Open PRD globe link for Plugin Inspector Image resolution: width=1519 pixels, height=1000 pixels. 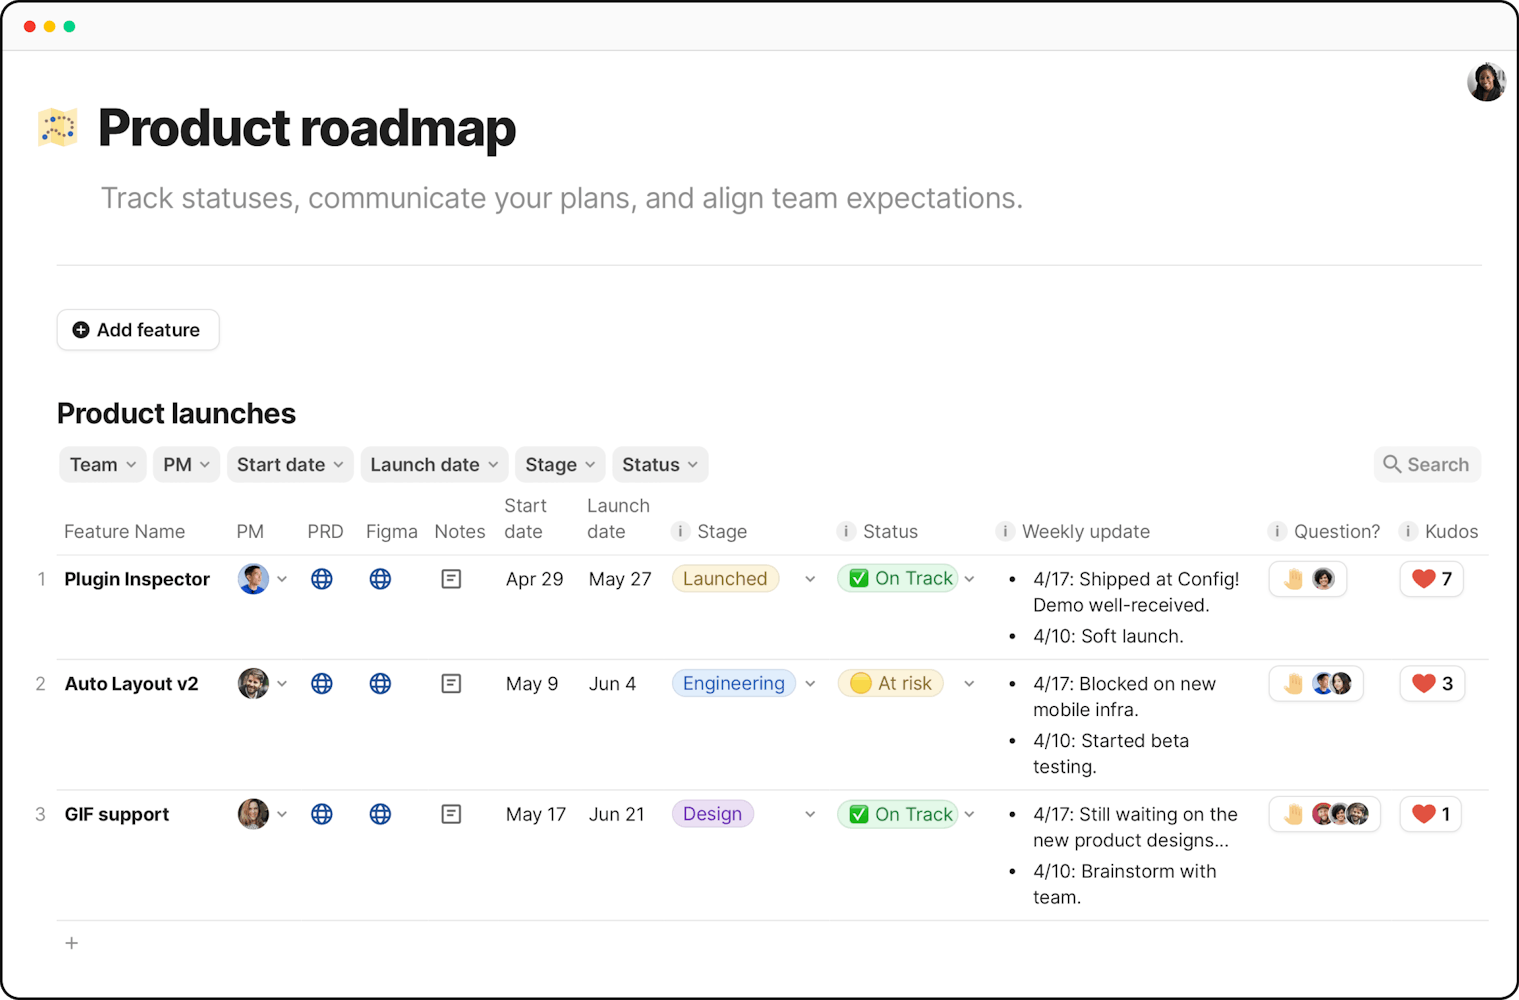(321, 579)
